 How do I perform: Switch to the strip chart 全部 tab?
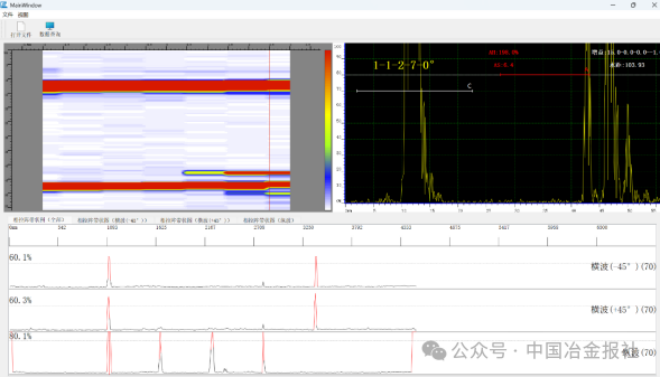(x=38, y=220)
